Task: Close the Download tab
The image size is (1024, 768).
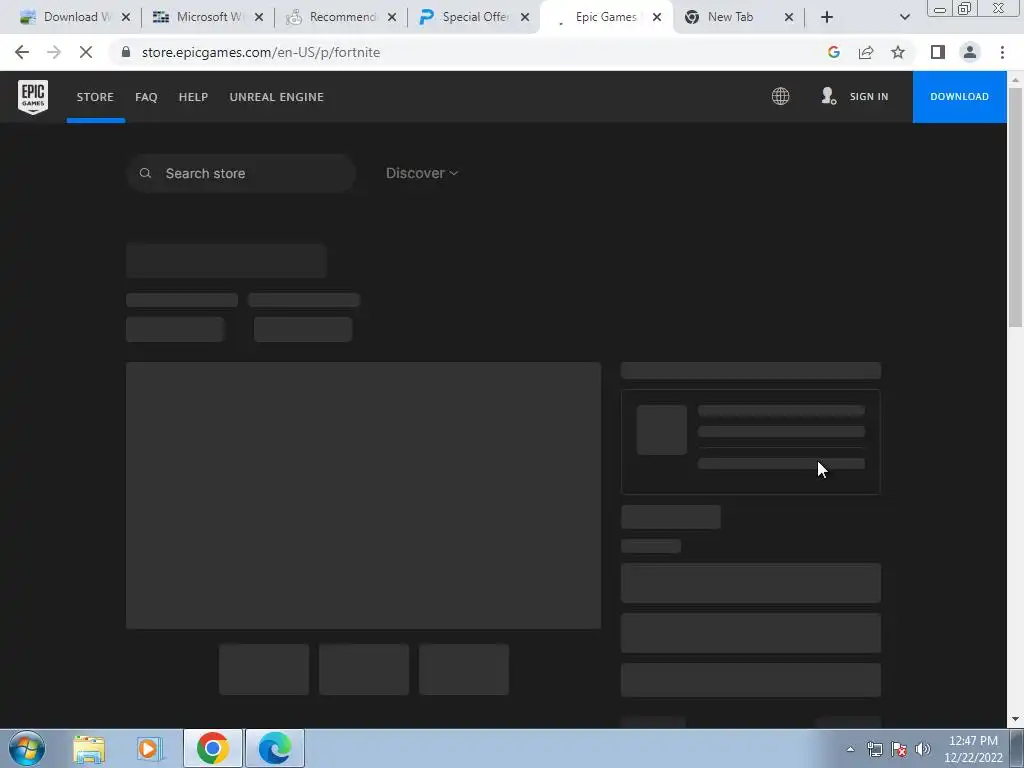Action: 126,17
